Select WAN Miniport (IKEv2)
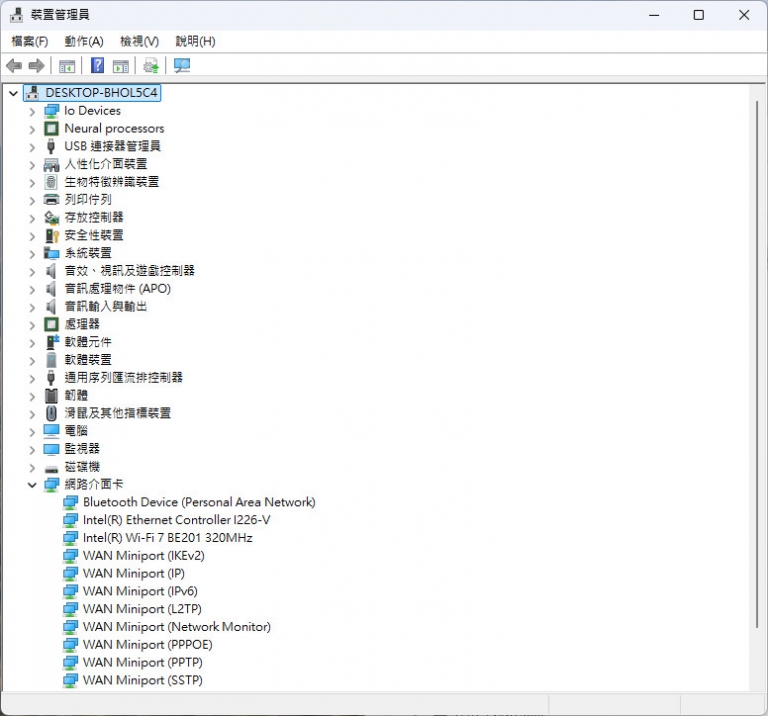The height and width of the screenshot is (716, 768). coord(144,556)
